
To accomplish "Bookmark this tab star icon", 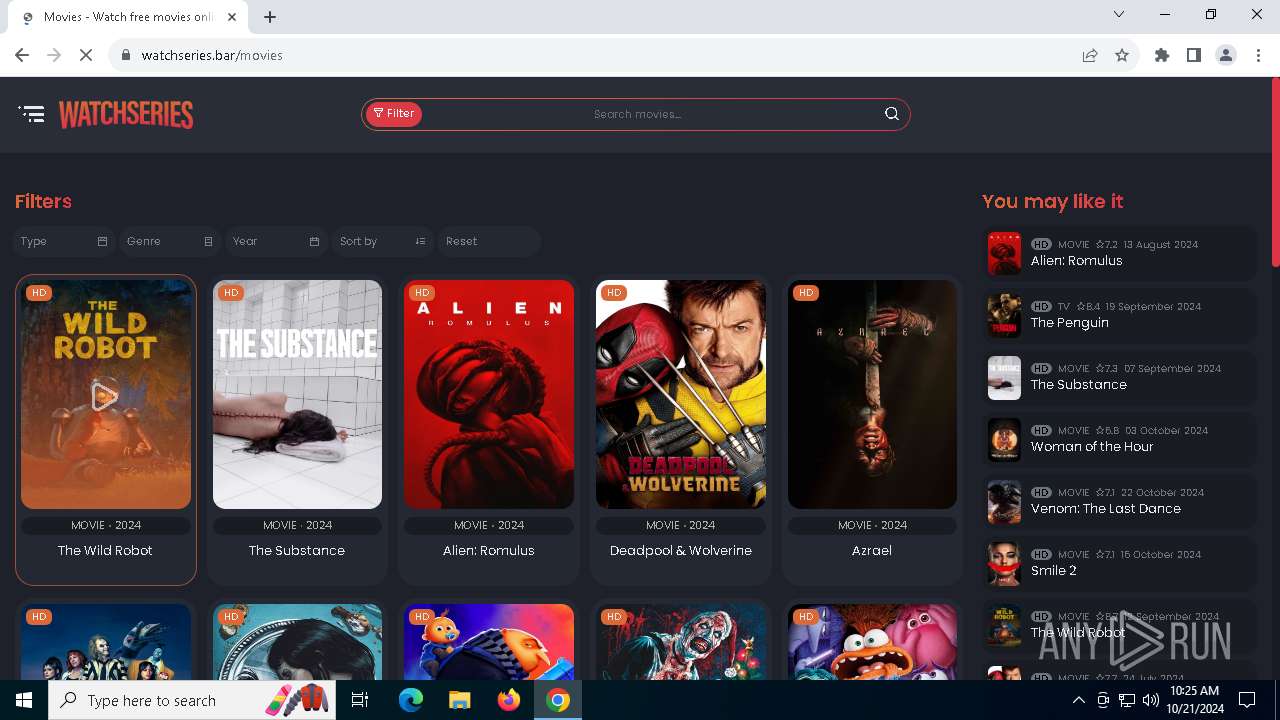I will [x=1122, y=55].
